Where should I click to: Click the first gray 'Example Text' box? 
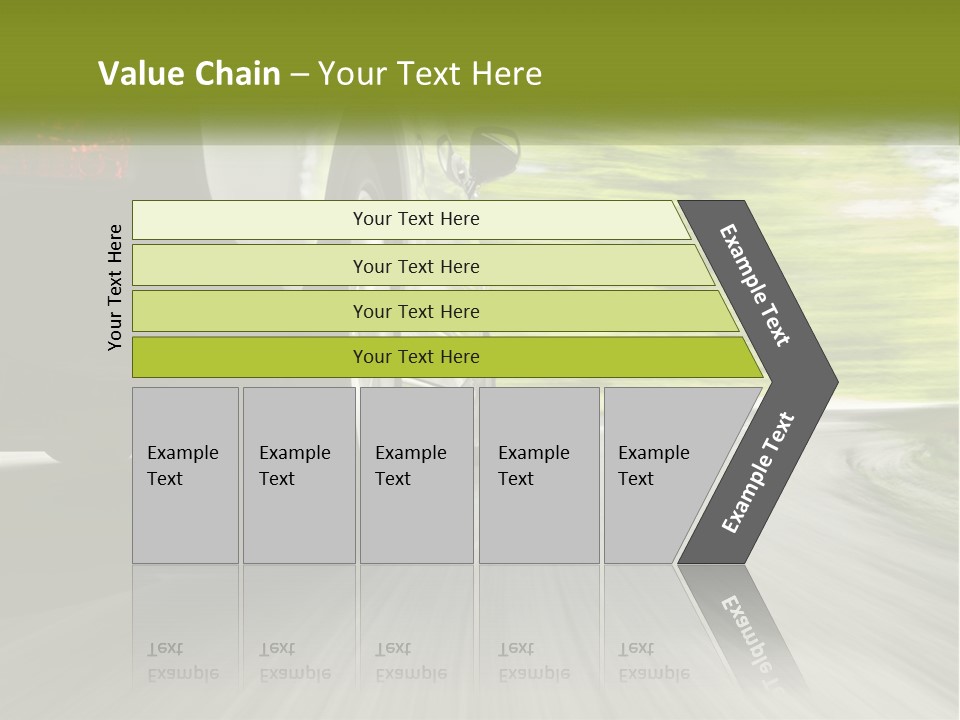[x=186, y=475]
